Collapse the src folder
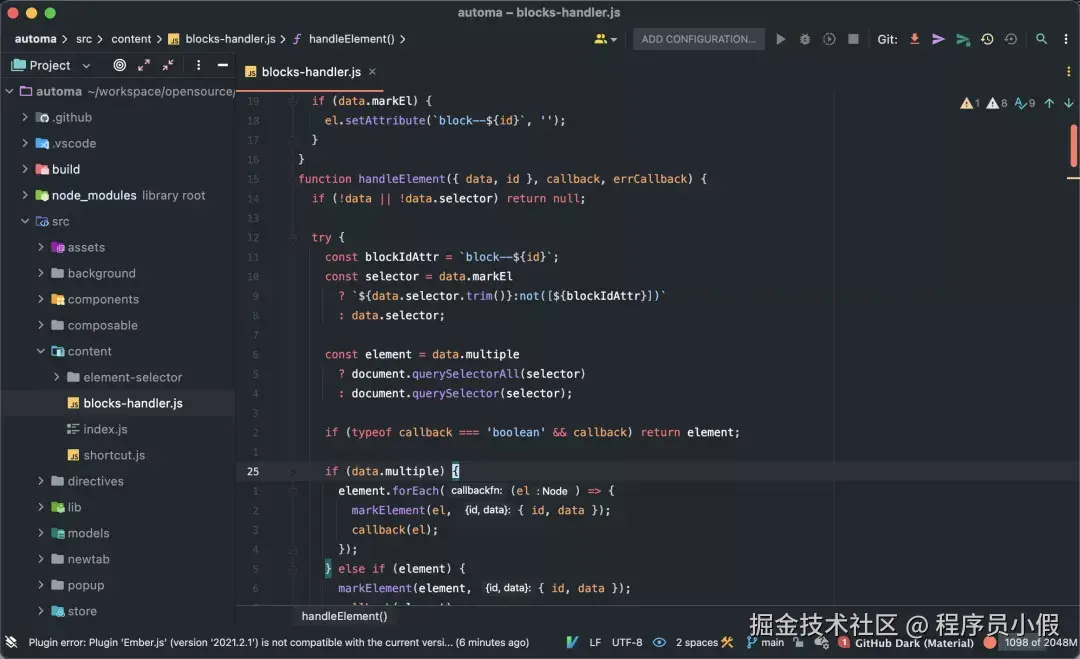This screenshot has width=1080, height=659. pyautogui.click(x=25, y=221)
